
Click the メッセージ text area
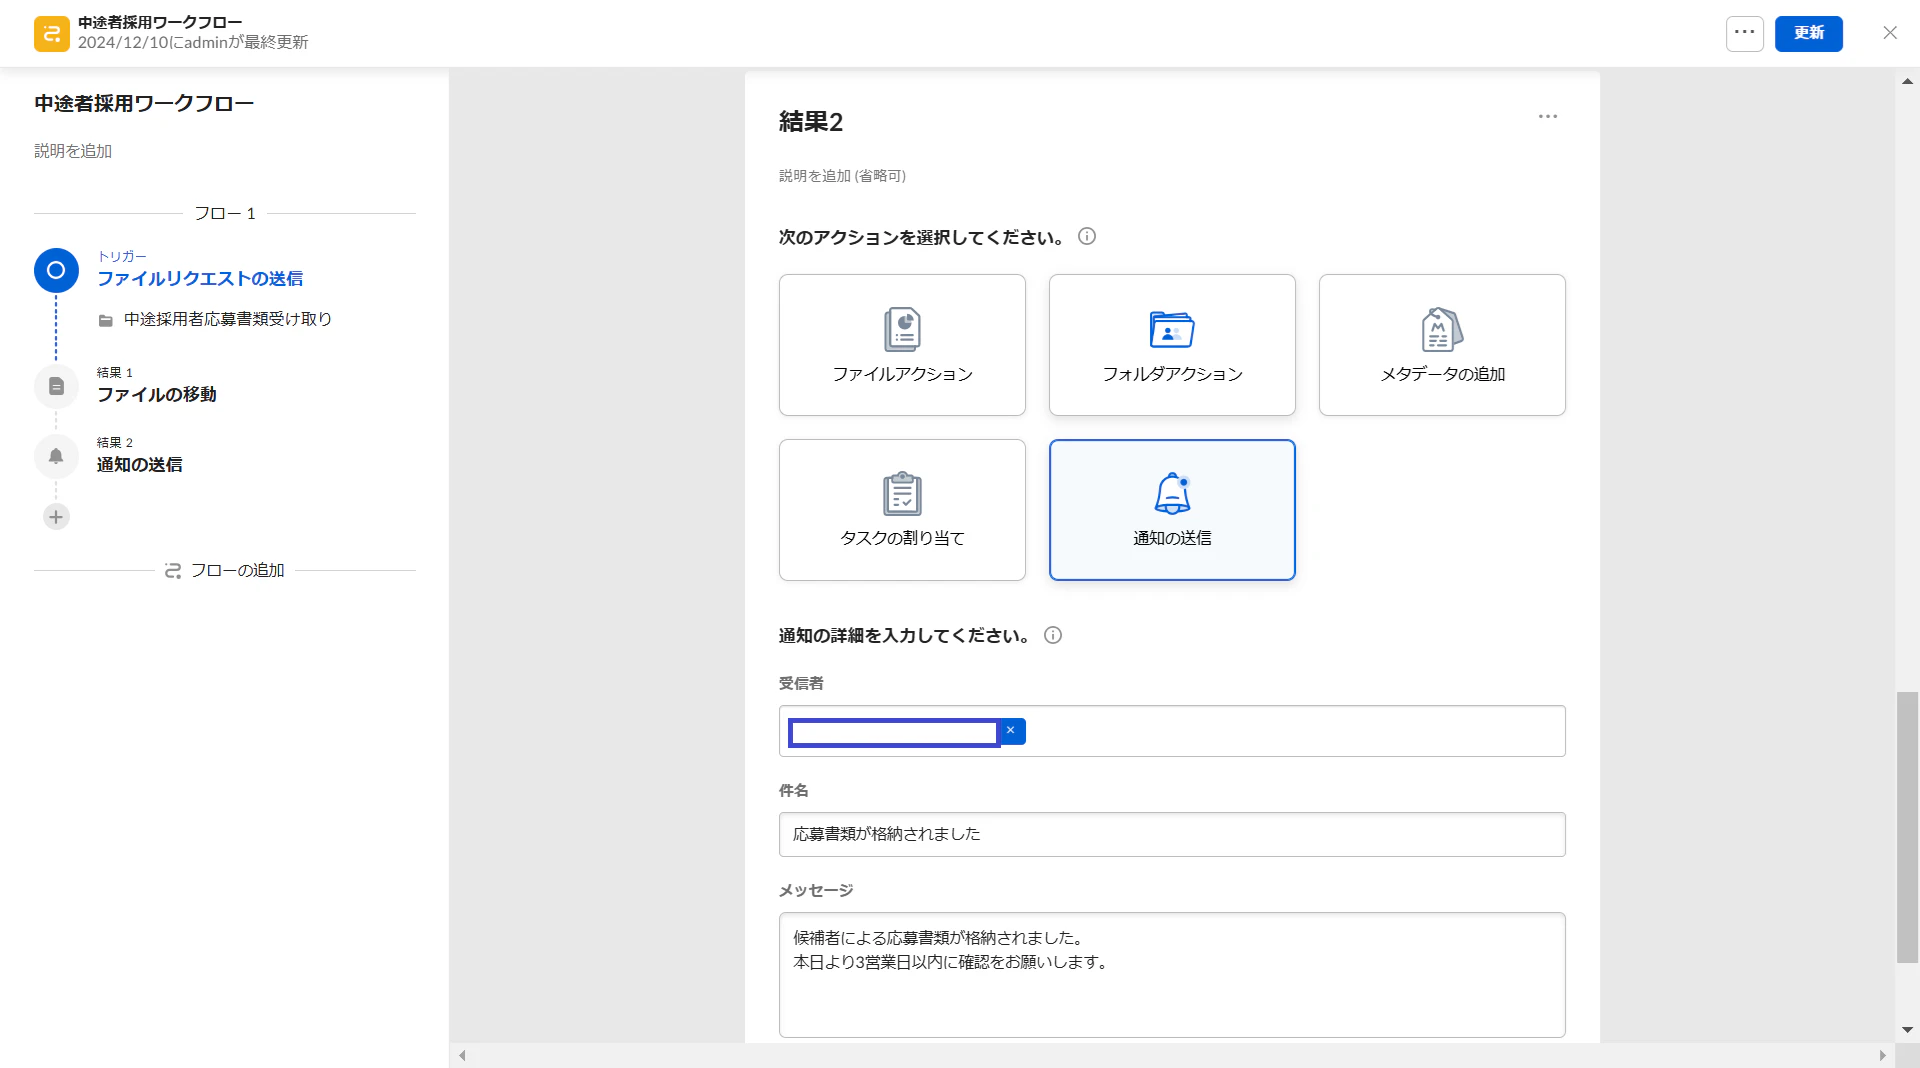(1172, 975)
